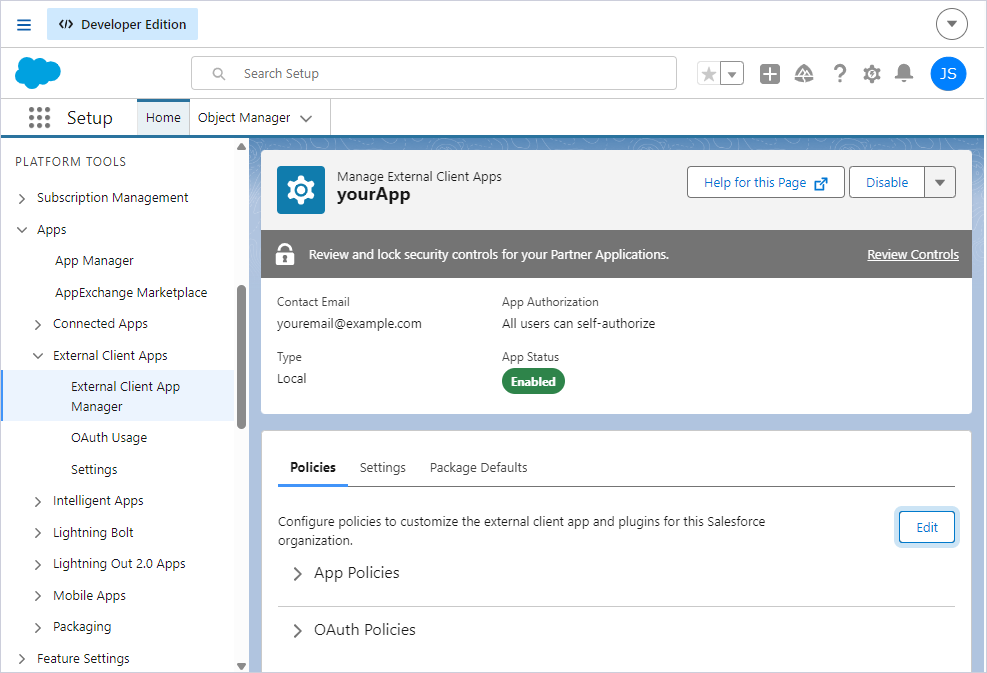Click youremail@example.com contact email
987x673 pixels.
349,324
